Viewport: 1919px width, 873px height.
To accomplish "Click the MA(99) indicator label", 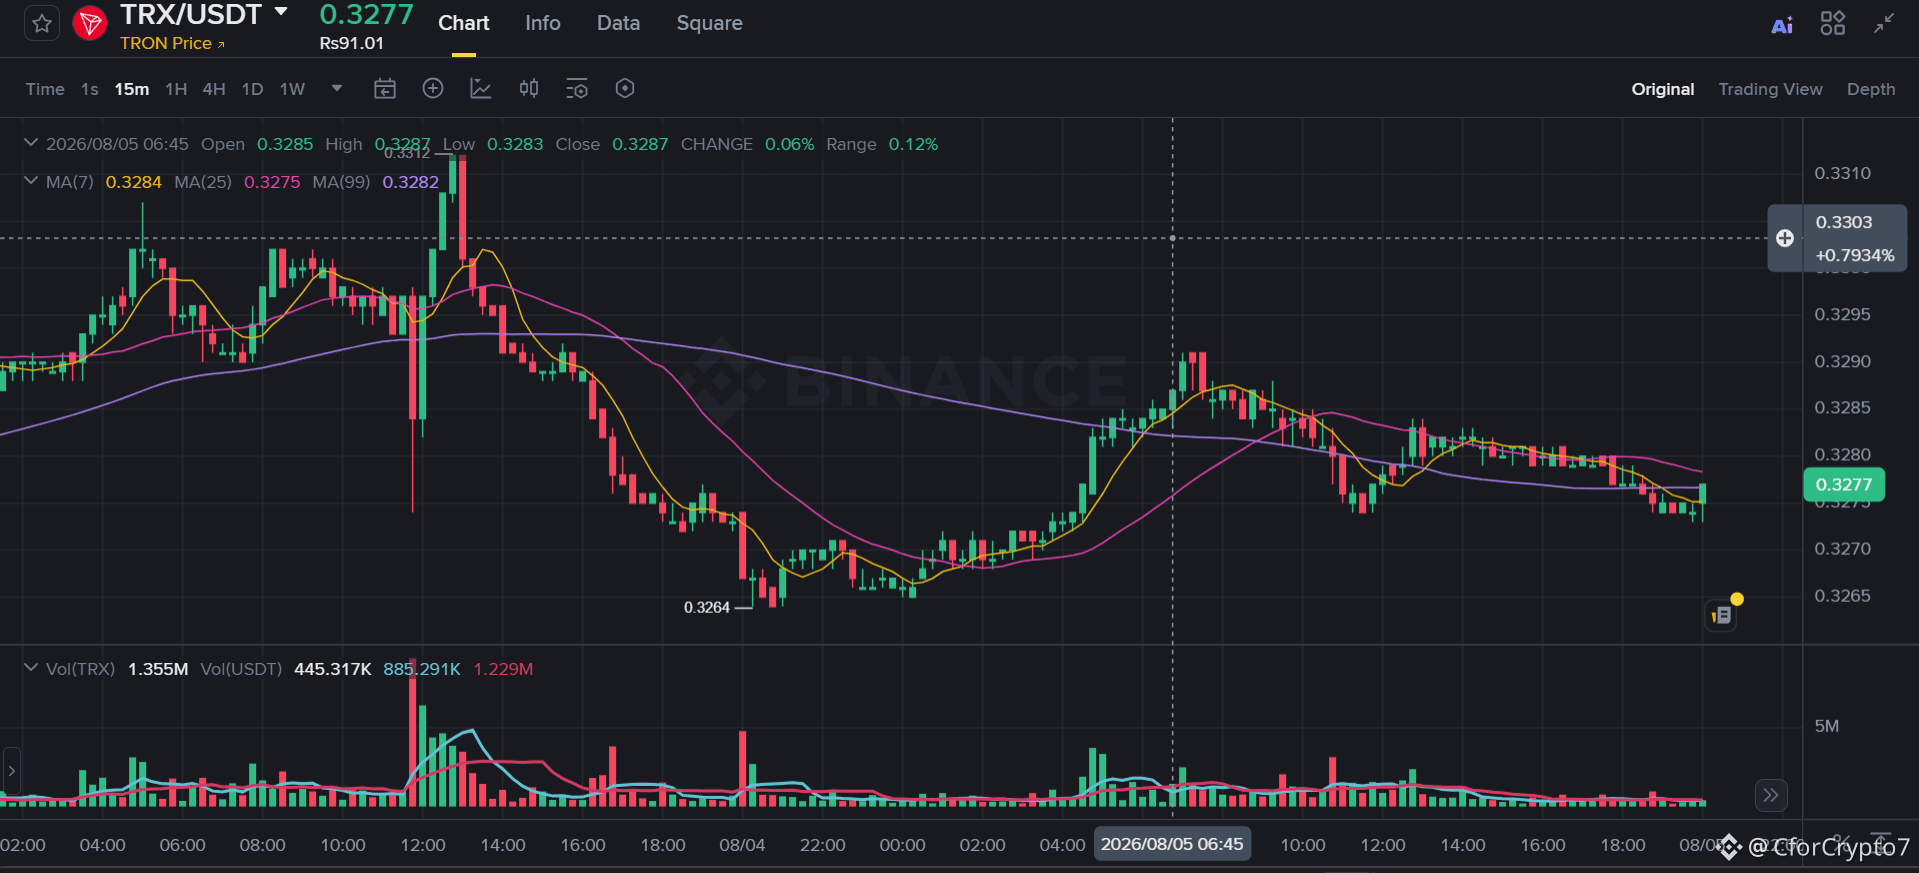I will (x=341, y=182).
